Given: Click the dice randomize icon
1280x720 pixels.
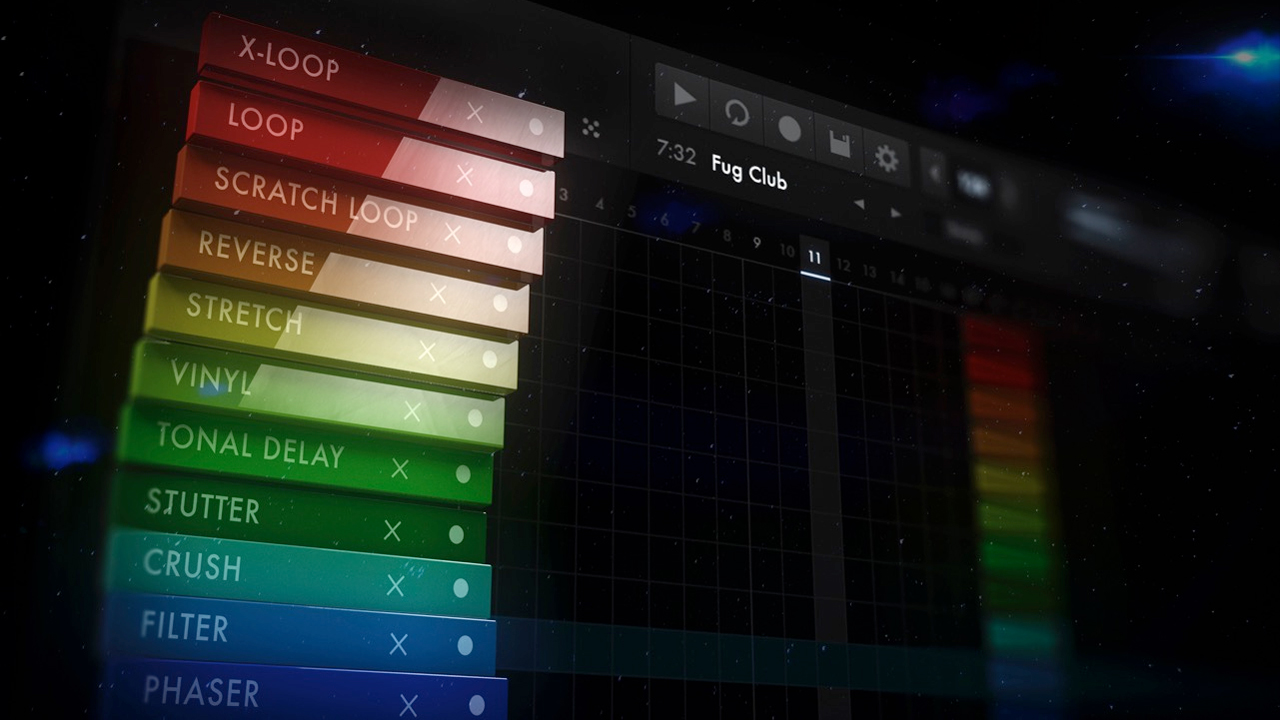Looking at the screenshot, I should point(590,128).
